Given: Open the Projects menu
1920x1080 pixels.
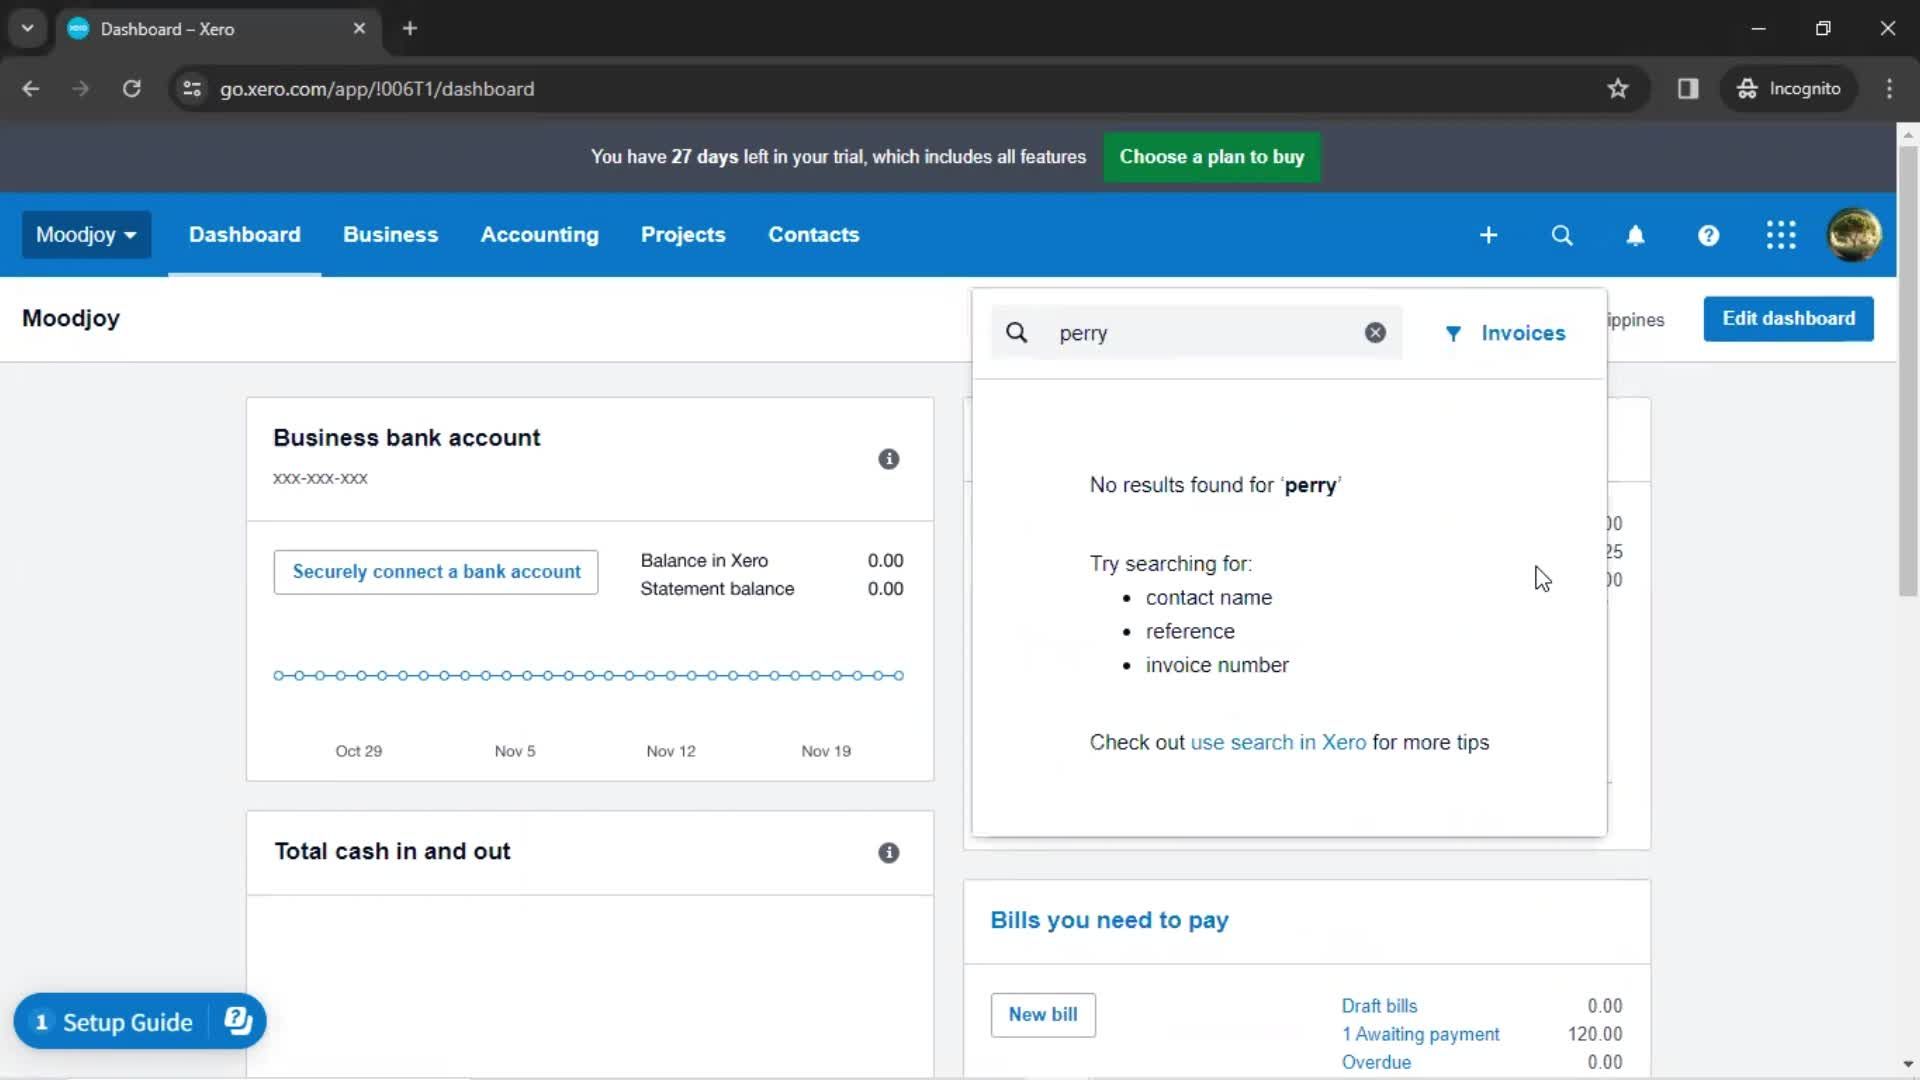Looking at the screenshot, I should (x=683, y=235).
